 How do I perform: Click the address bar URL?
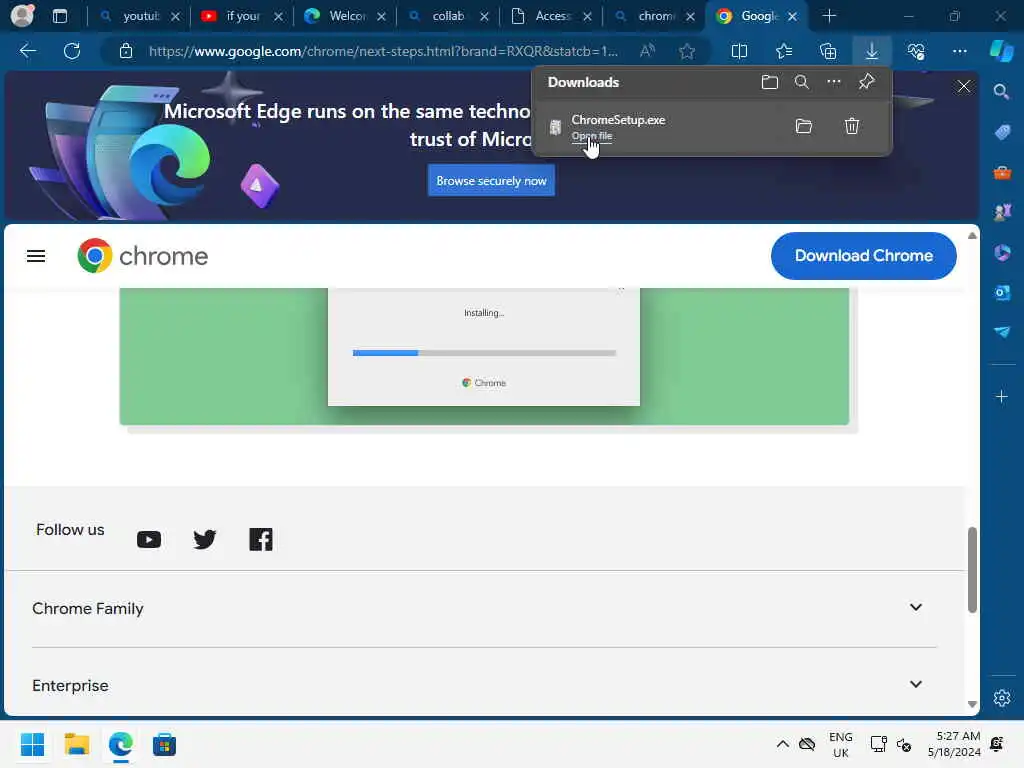pos(383,51)
